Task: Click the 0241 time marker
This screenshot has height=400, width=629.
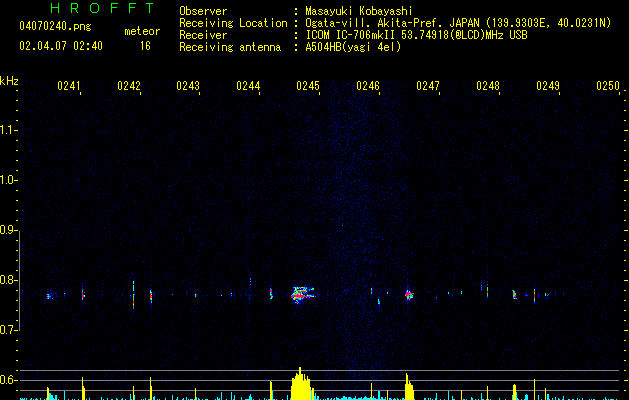Action: point(69,86)
